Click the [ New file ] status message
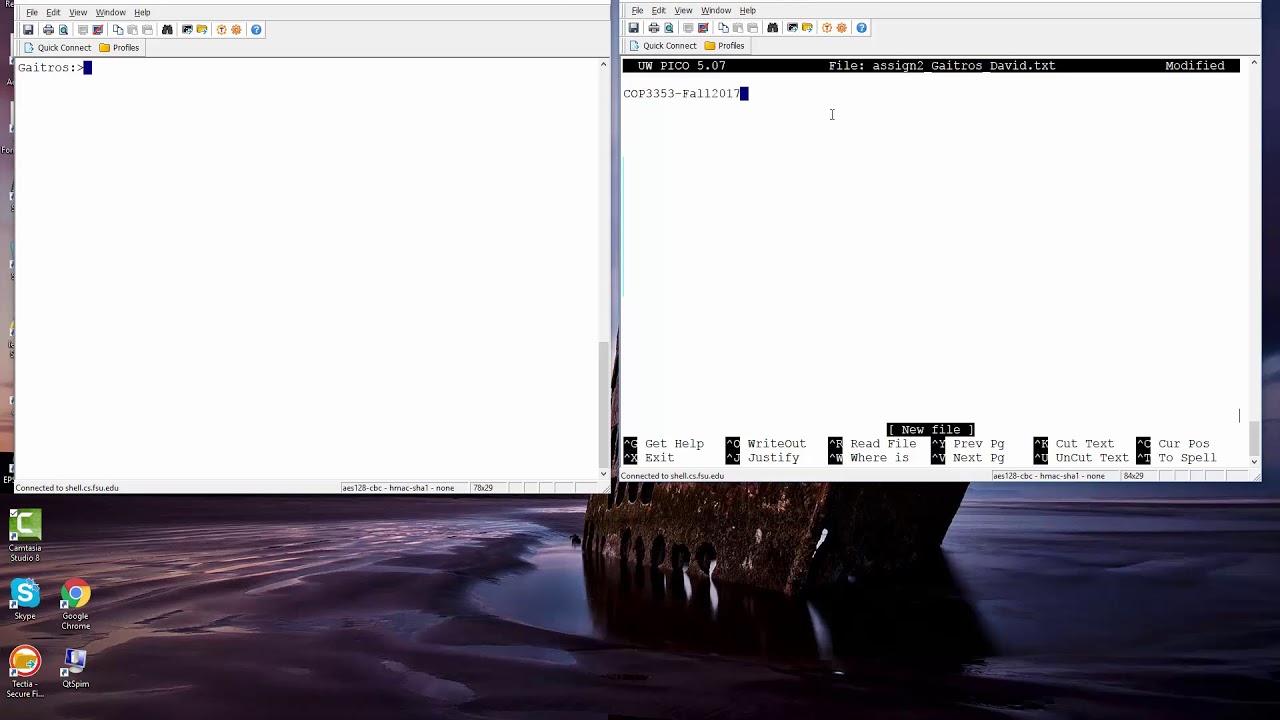Screen dimensions: 1280x720 [x=931, y=430]
